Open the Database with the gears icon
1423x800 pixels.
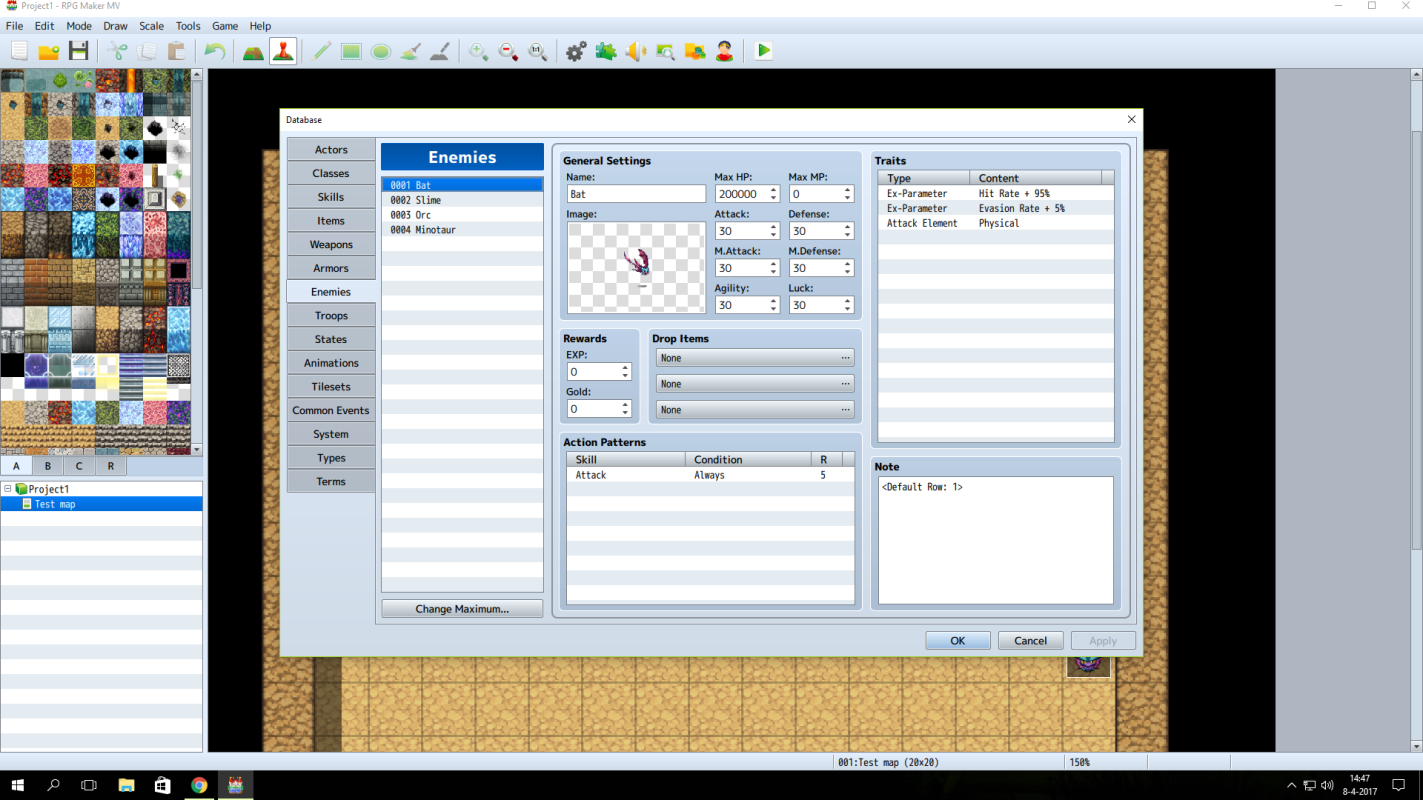pos(576,51)
